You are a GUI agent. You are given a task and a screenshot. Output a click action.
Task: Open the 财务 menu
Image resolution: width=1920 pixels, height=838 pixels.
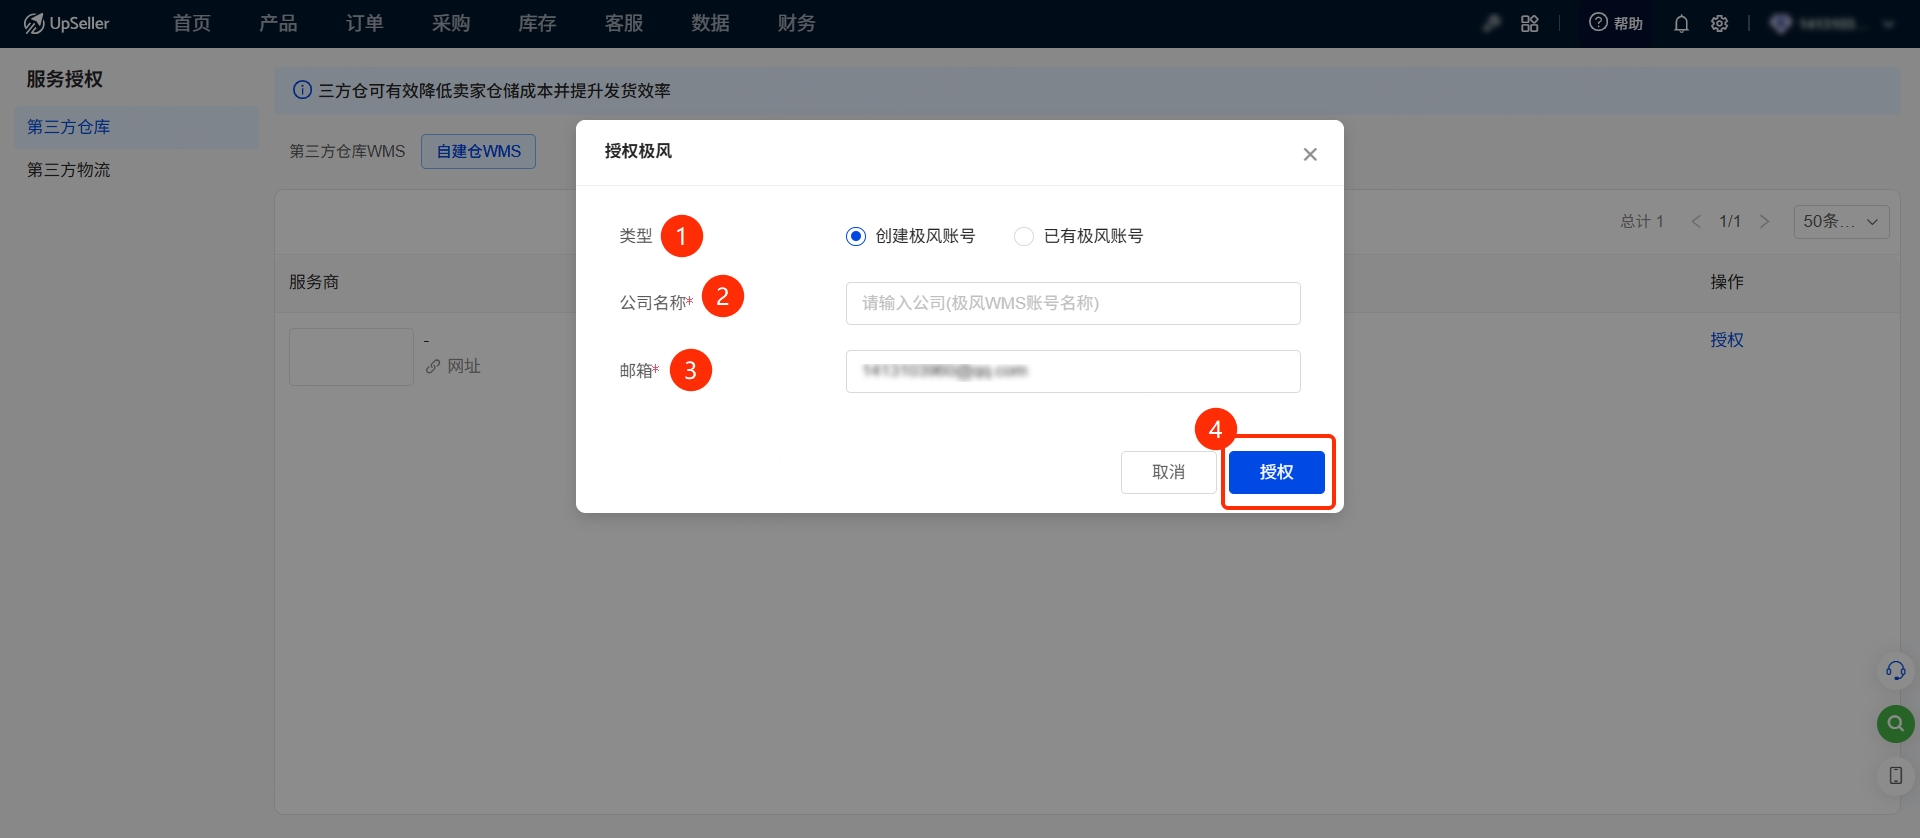[x=796, y=23]
